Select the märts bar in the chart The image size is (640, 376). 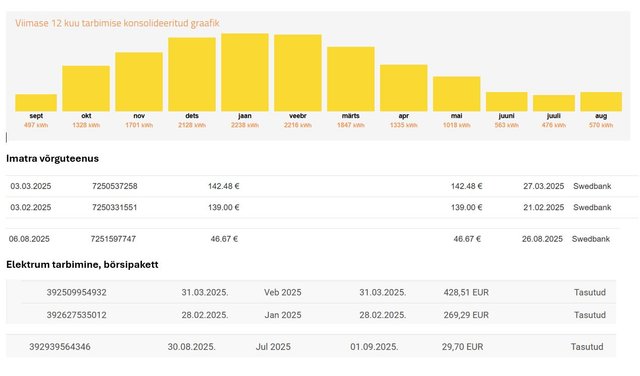coord(351,79)
